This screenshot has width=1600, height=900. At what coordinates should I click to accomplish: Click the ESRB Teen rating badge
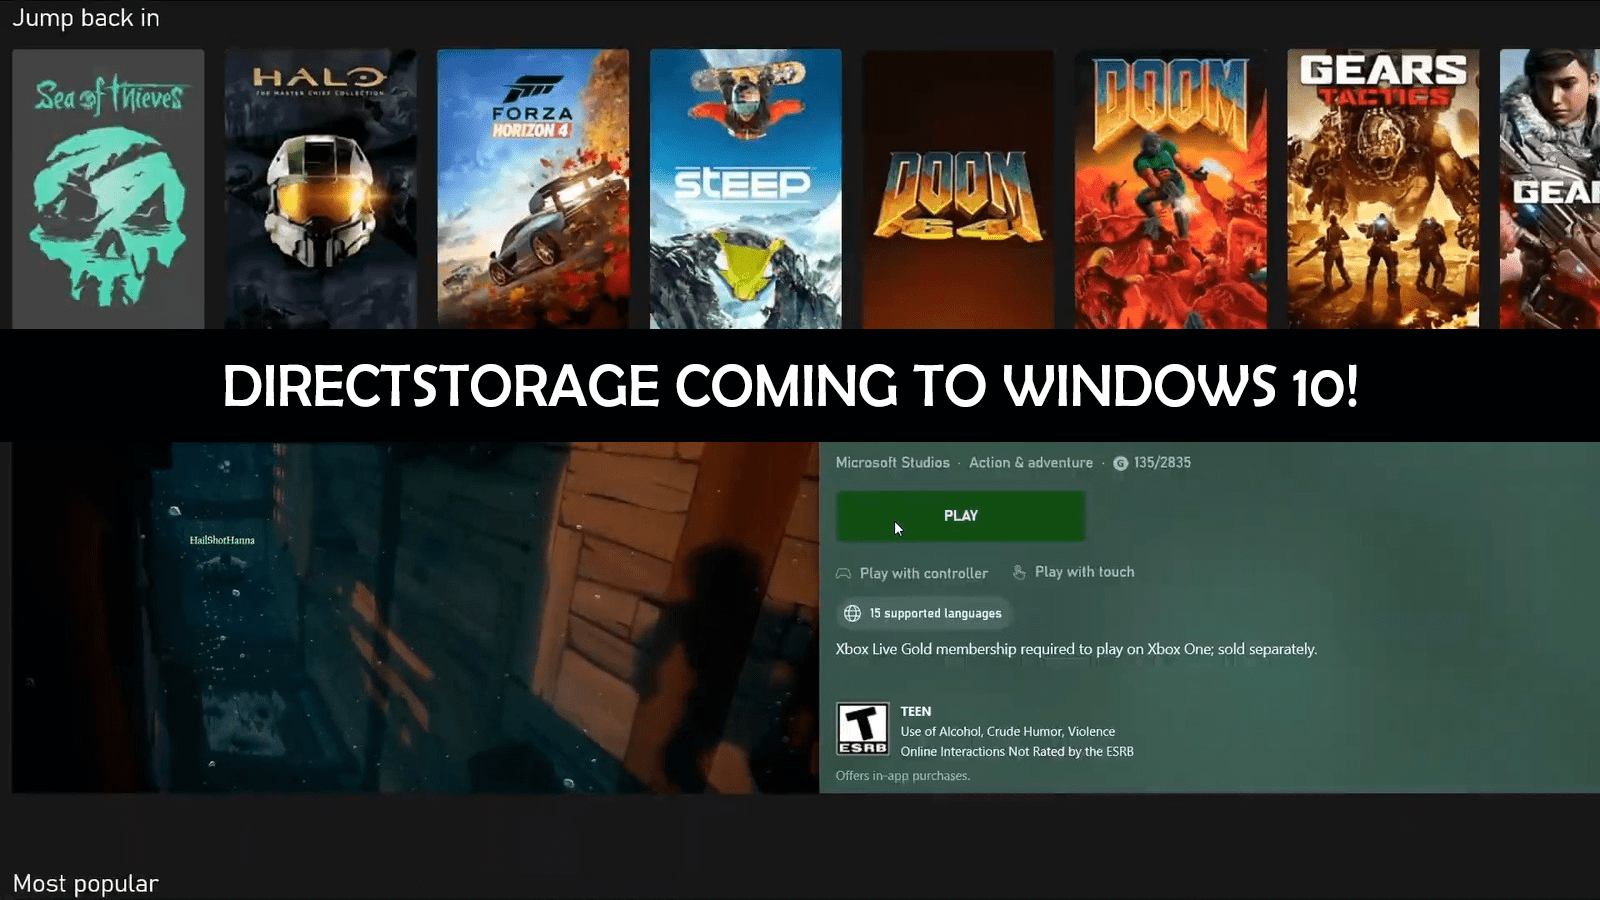point(862,729)
